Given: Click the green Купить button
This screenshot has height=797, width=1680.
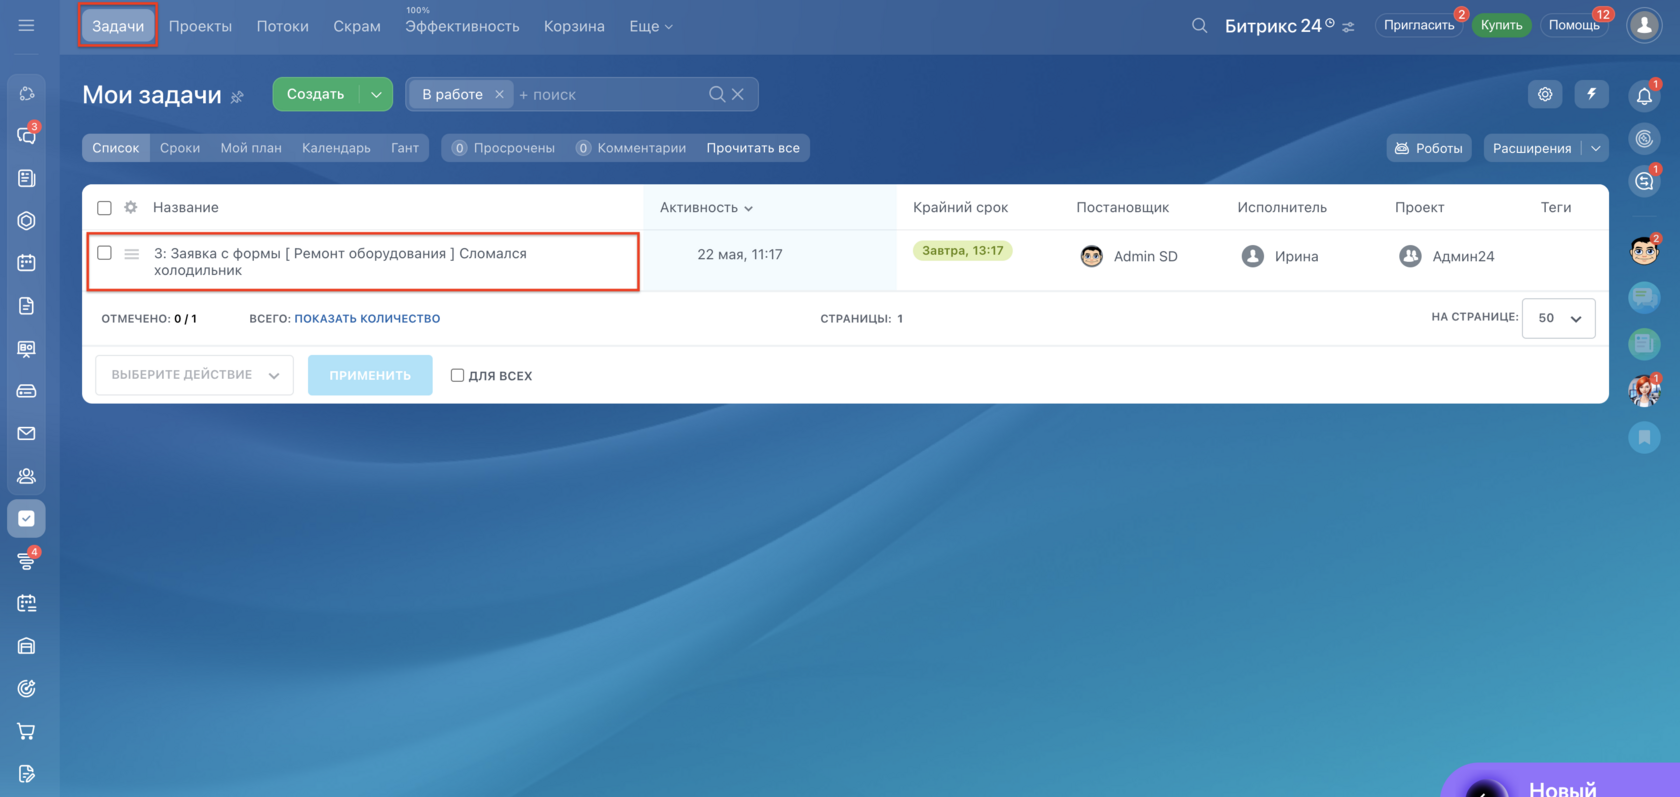Looking at the screenshot, I should click(1502, 26).
